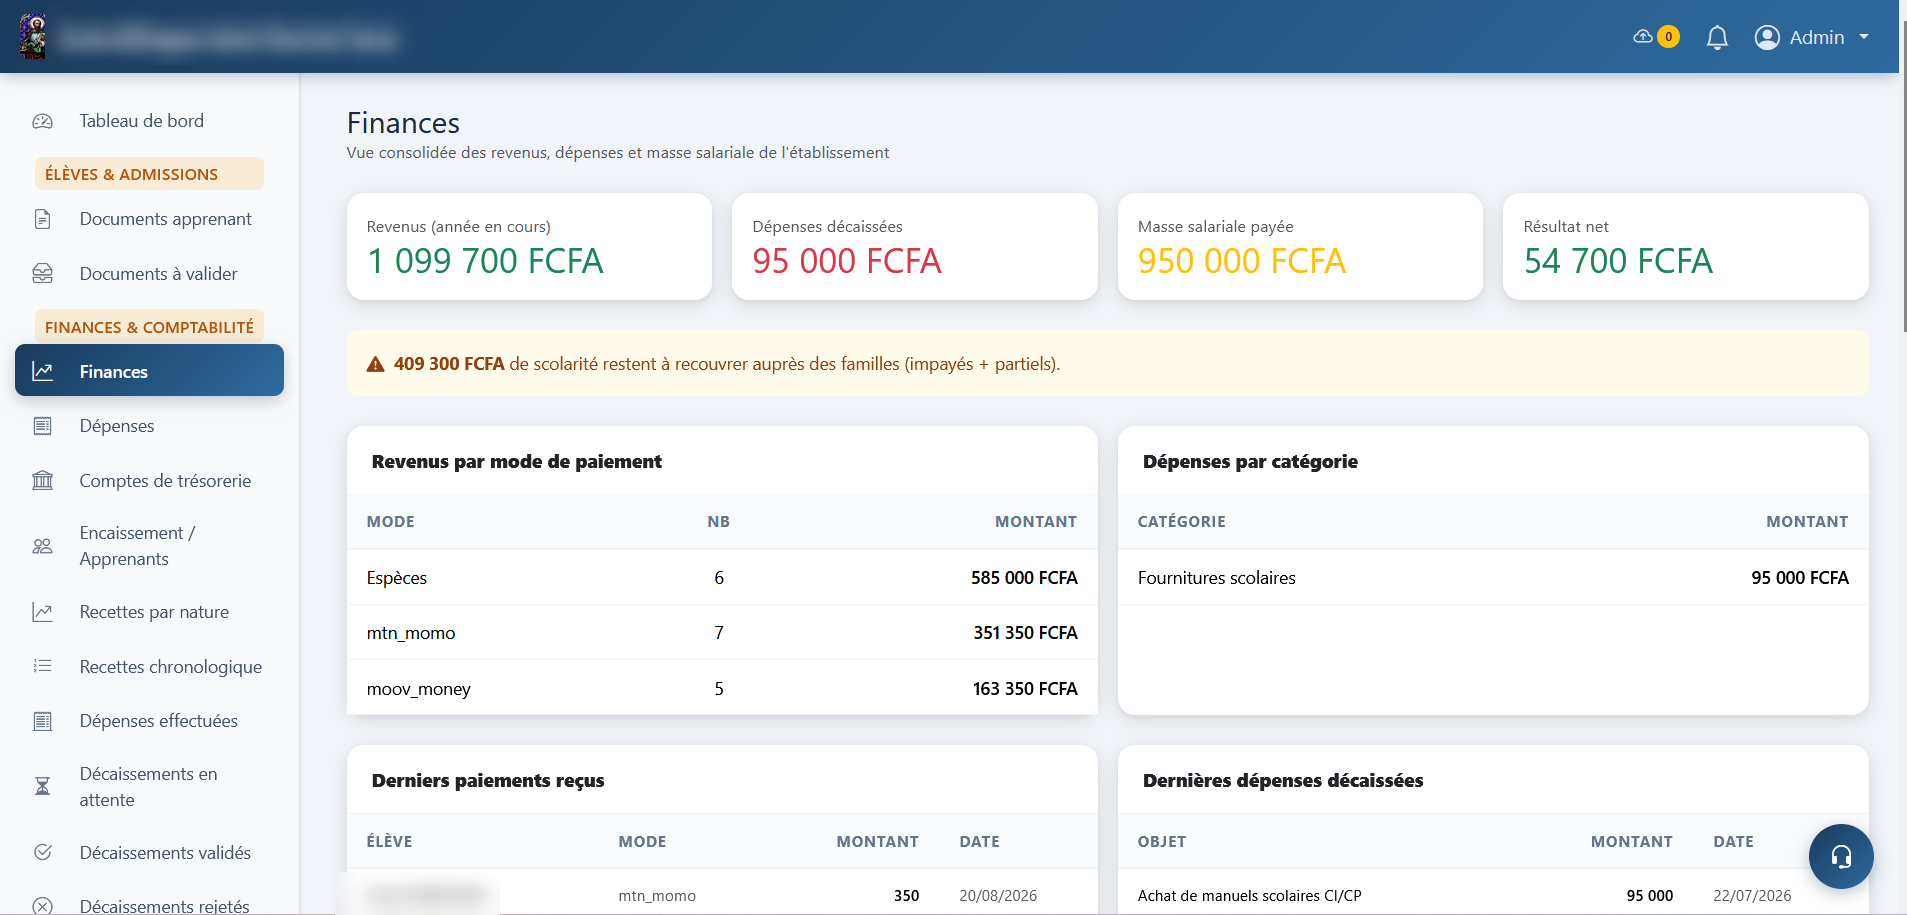This screenshot has height=915, width=1907.
Task: Open Documents apprenant page
Action: [149, 219]
